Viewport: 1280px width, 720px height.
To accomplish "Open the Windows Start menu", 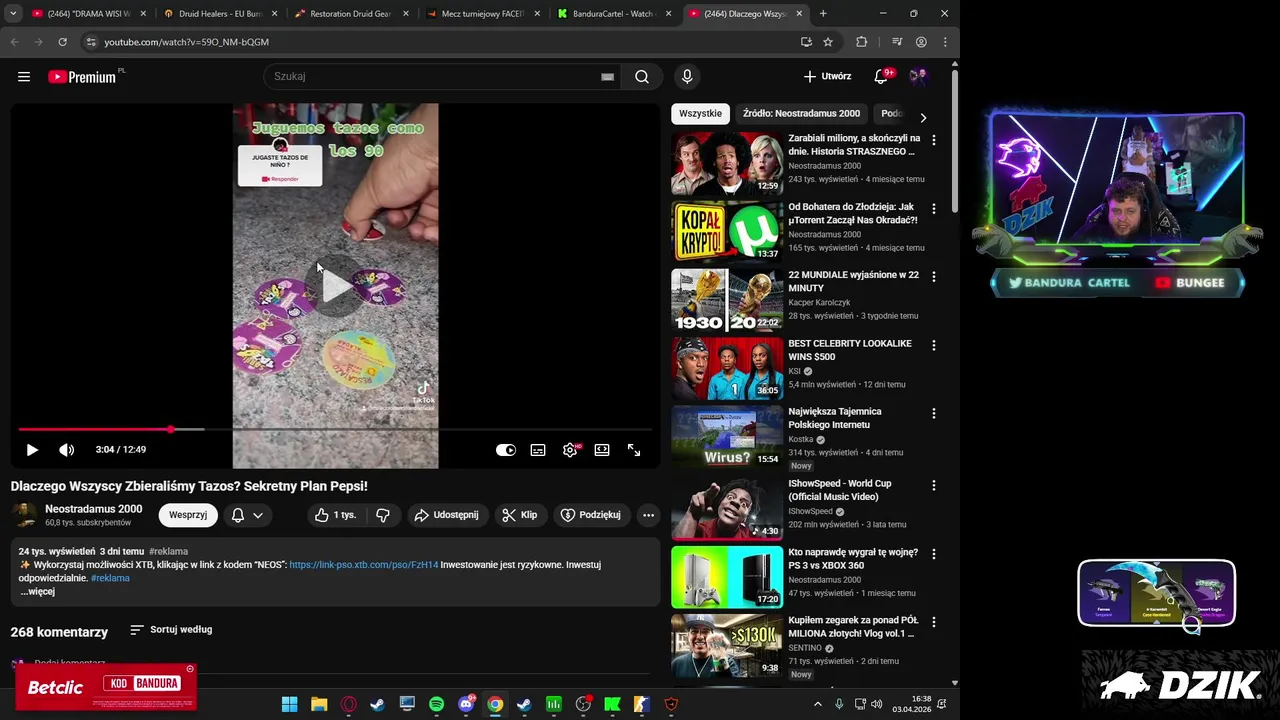I will pyautogui.click(x=289, y=705).
